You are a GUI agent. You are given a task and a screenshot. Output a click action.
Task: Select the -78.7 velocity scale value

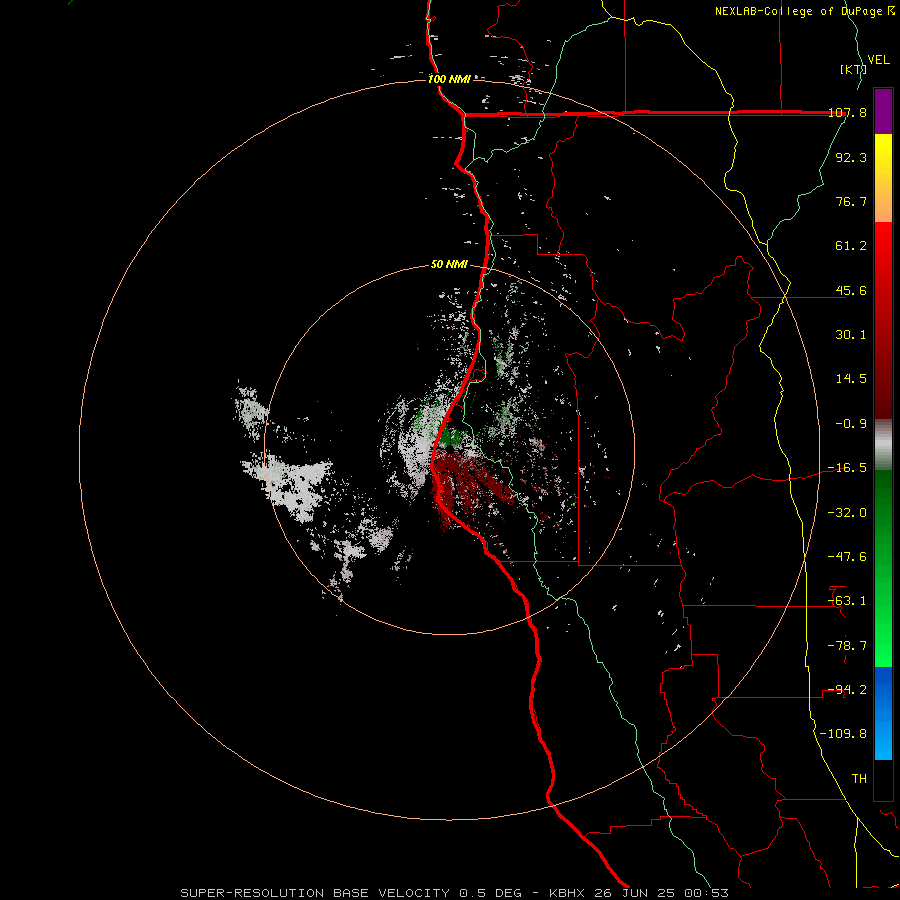(847, 646)
